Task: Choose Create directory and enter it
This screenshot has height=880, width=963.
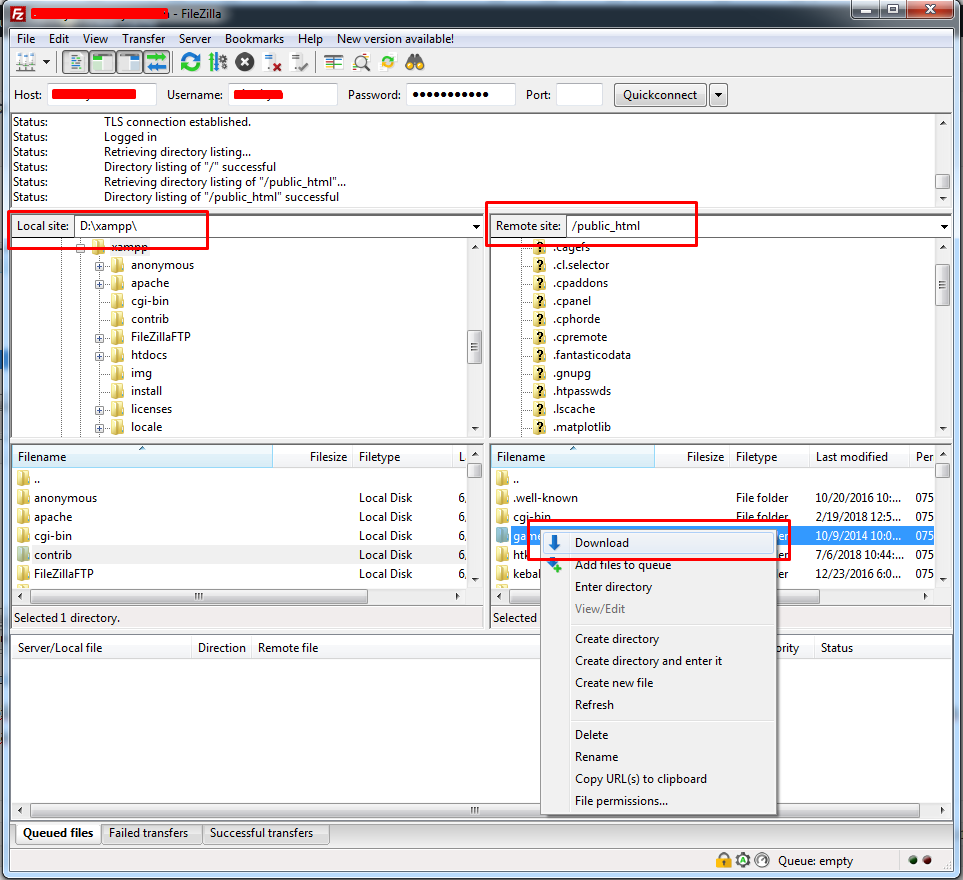Action: click(658, 661)
